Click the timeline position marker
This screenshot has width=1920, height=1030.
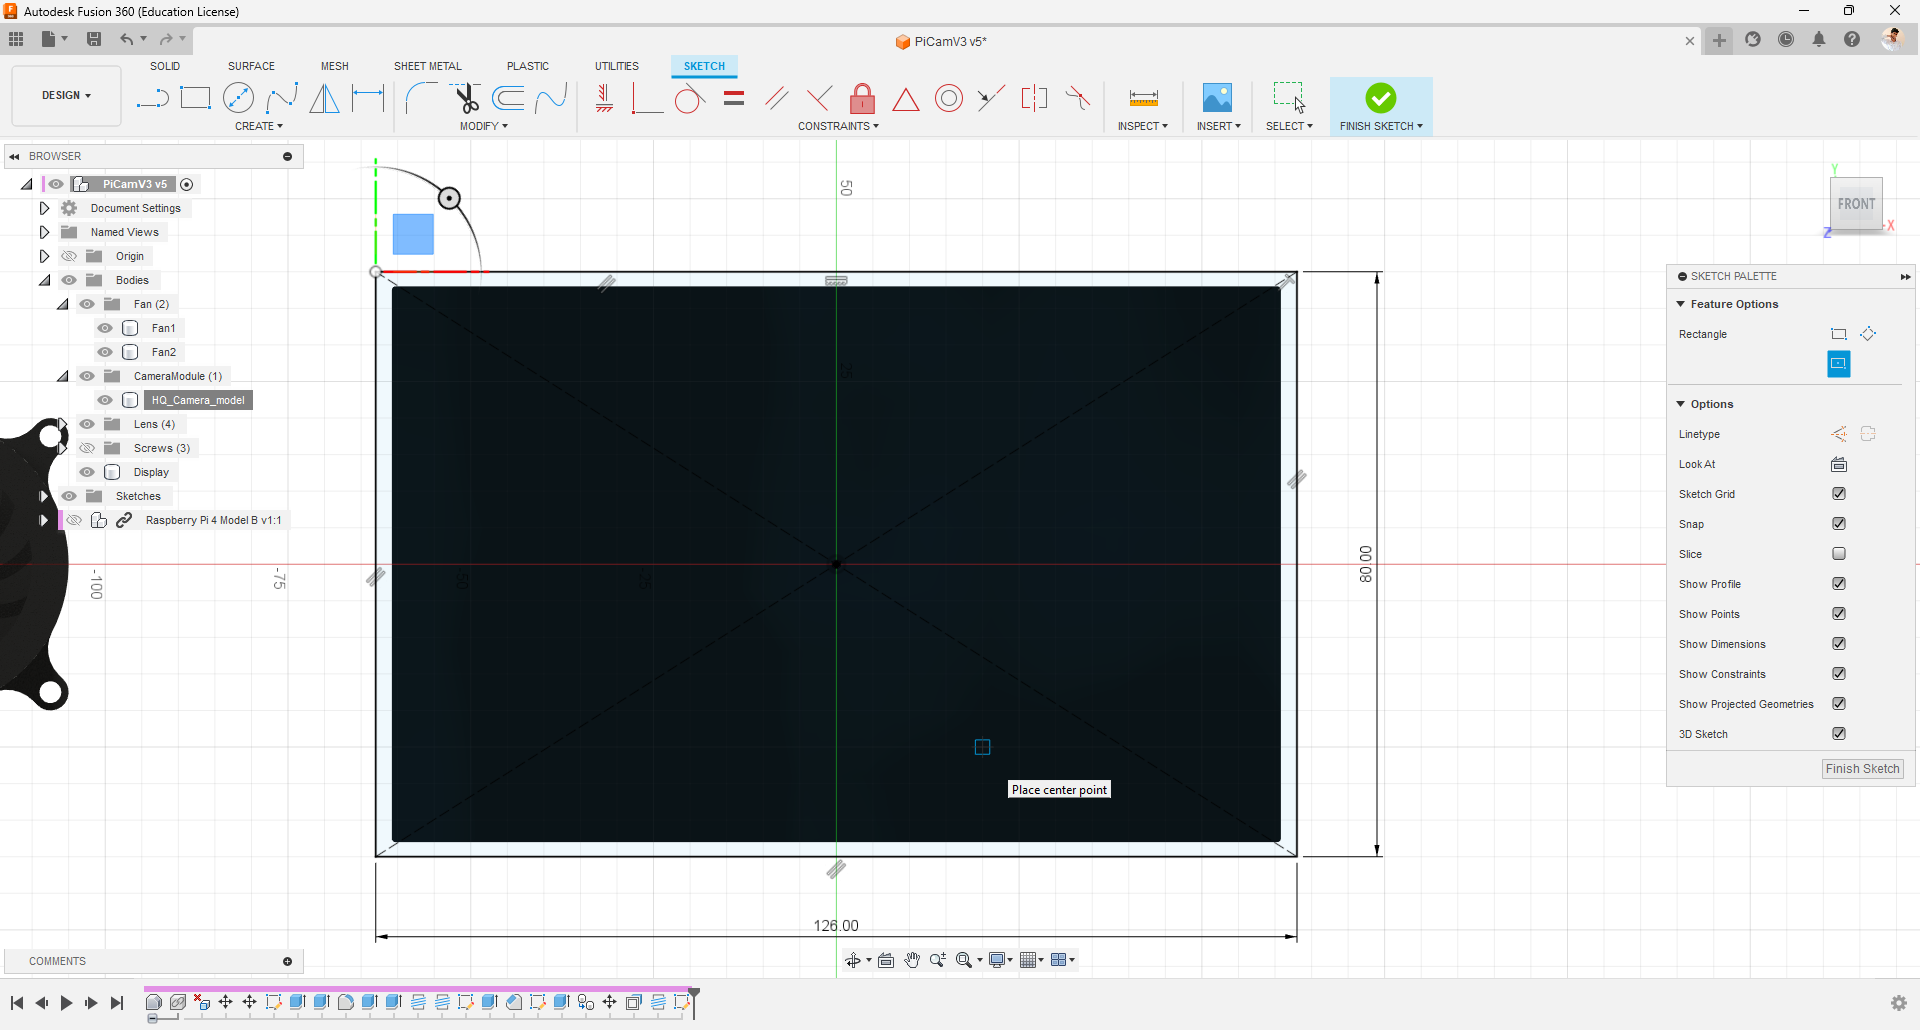pyautogui.click(x=694, y=1001)
